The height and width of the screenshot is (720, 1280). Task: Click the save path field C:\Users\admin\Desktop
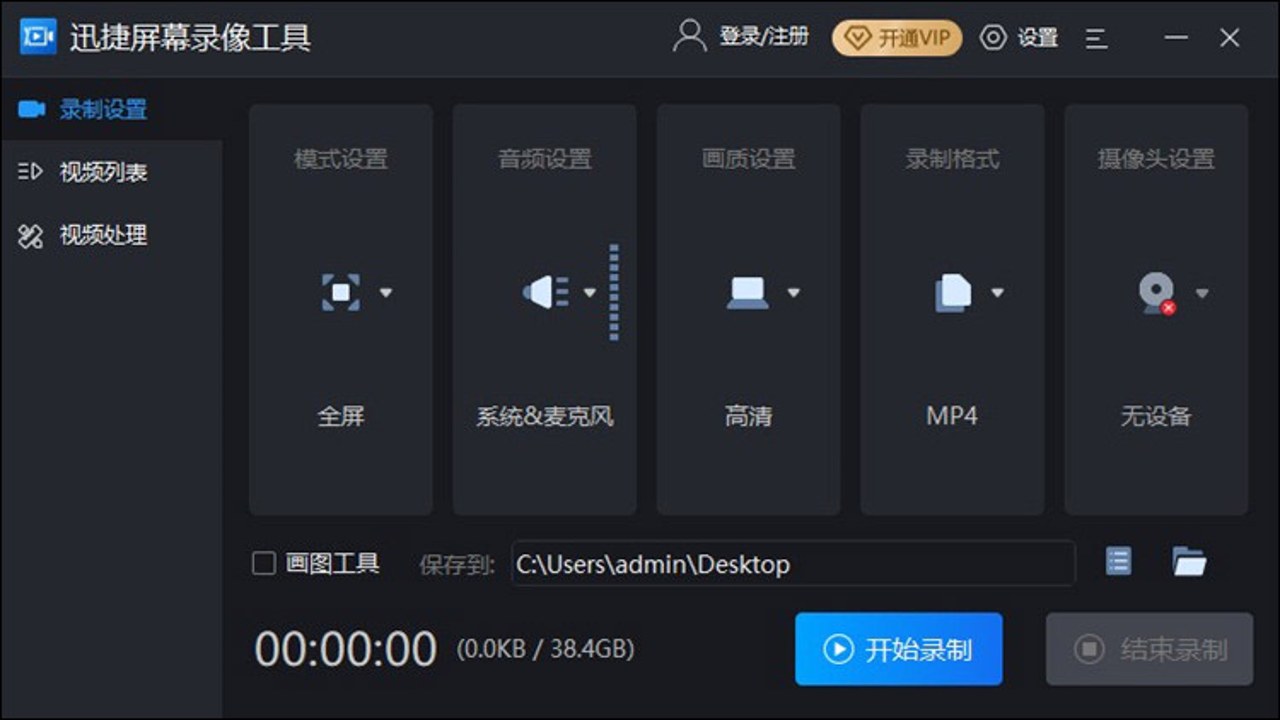[x=793, y=564]
